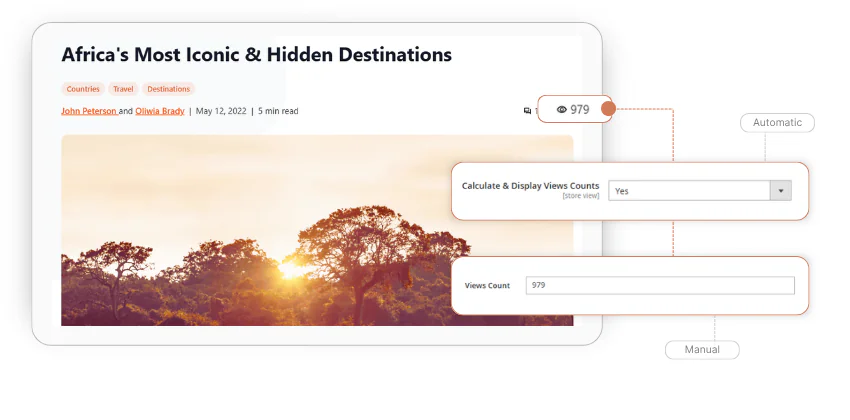
Task: Open the Calculate & Display Views Counts dropdown arrow
Action: [x=780, y=191]
